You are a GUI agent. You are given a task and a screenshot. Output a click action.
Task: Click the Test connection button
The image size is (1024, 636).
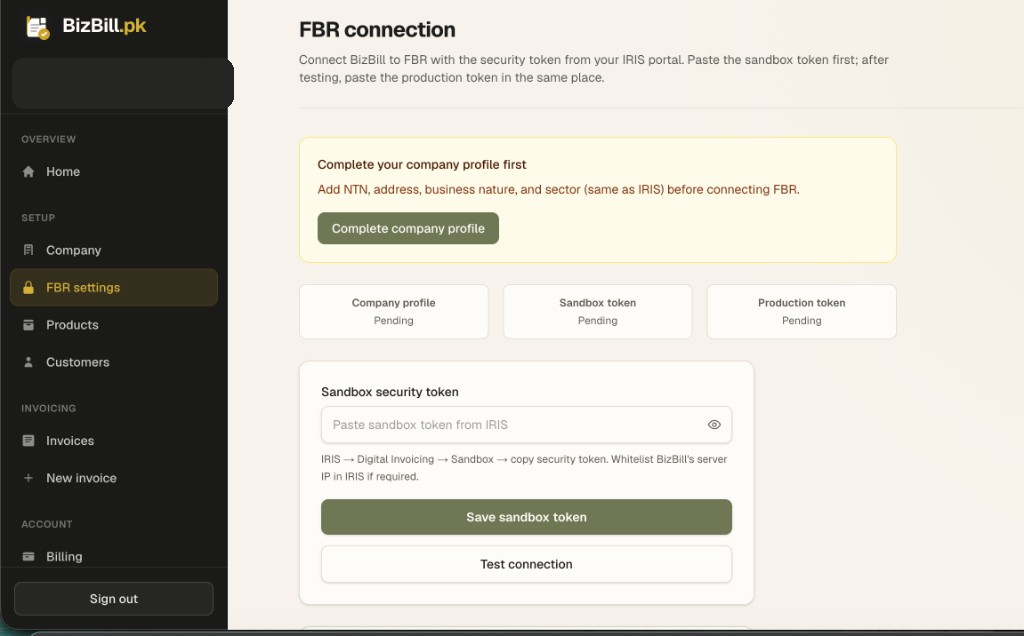click(526, 564)
